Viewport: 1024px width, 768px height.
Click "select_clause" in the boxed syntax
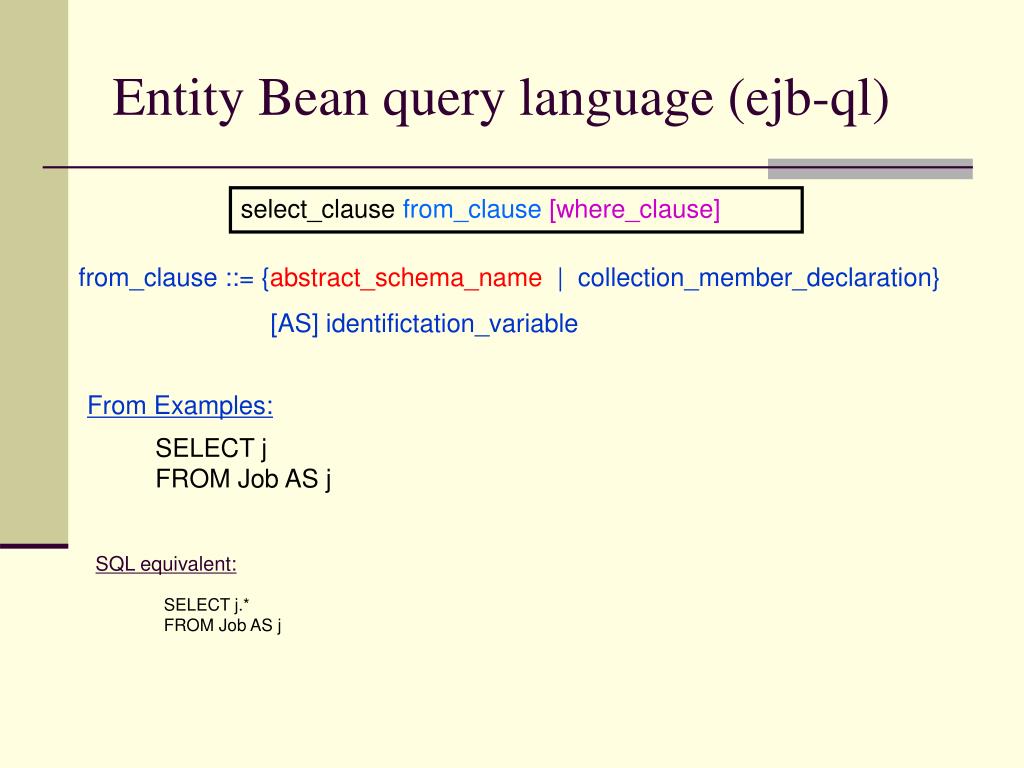[317, 210]
